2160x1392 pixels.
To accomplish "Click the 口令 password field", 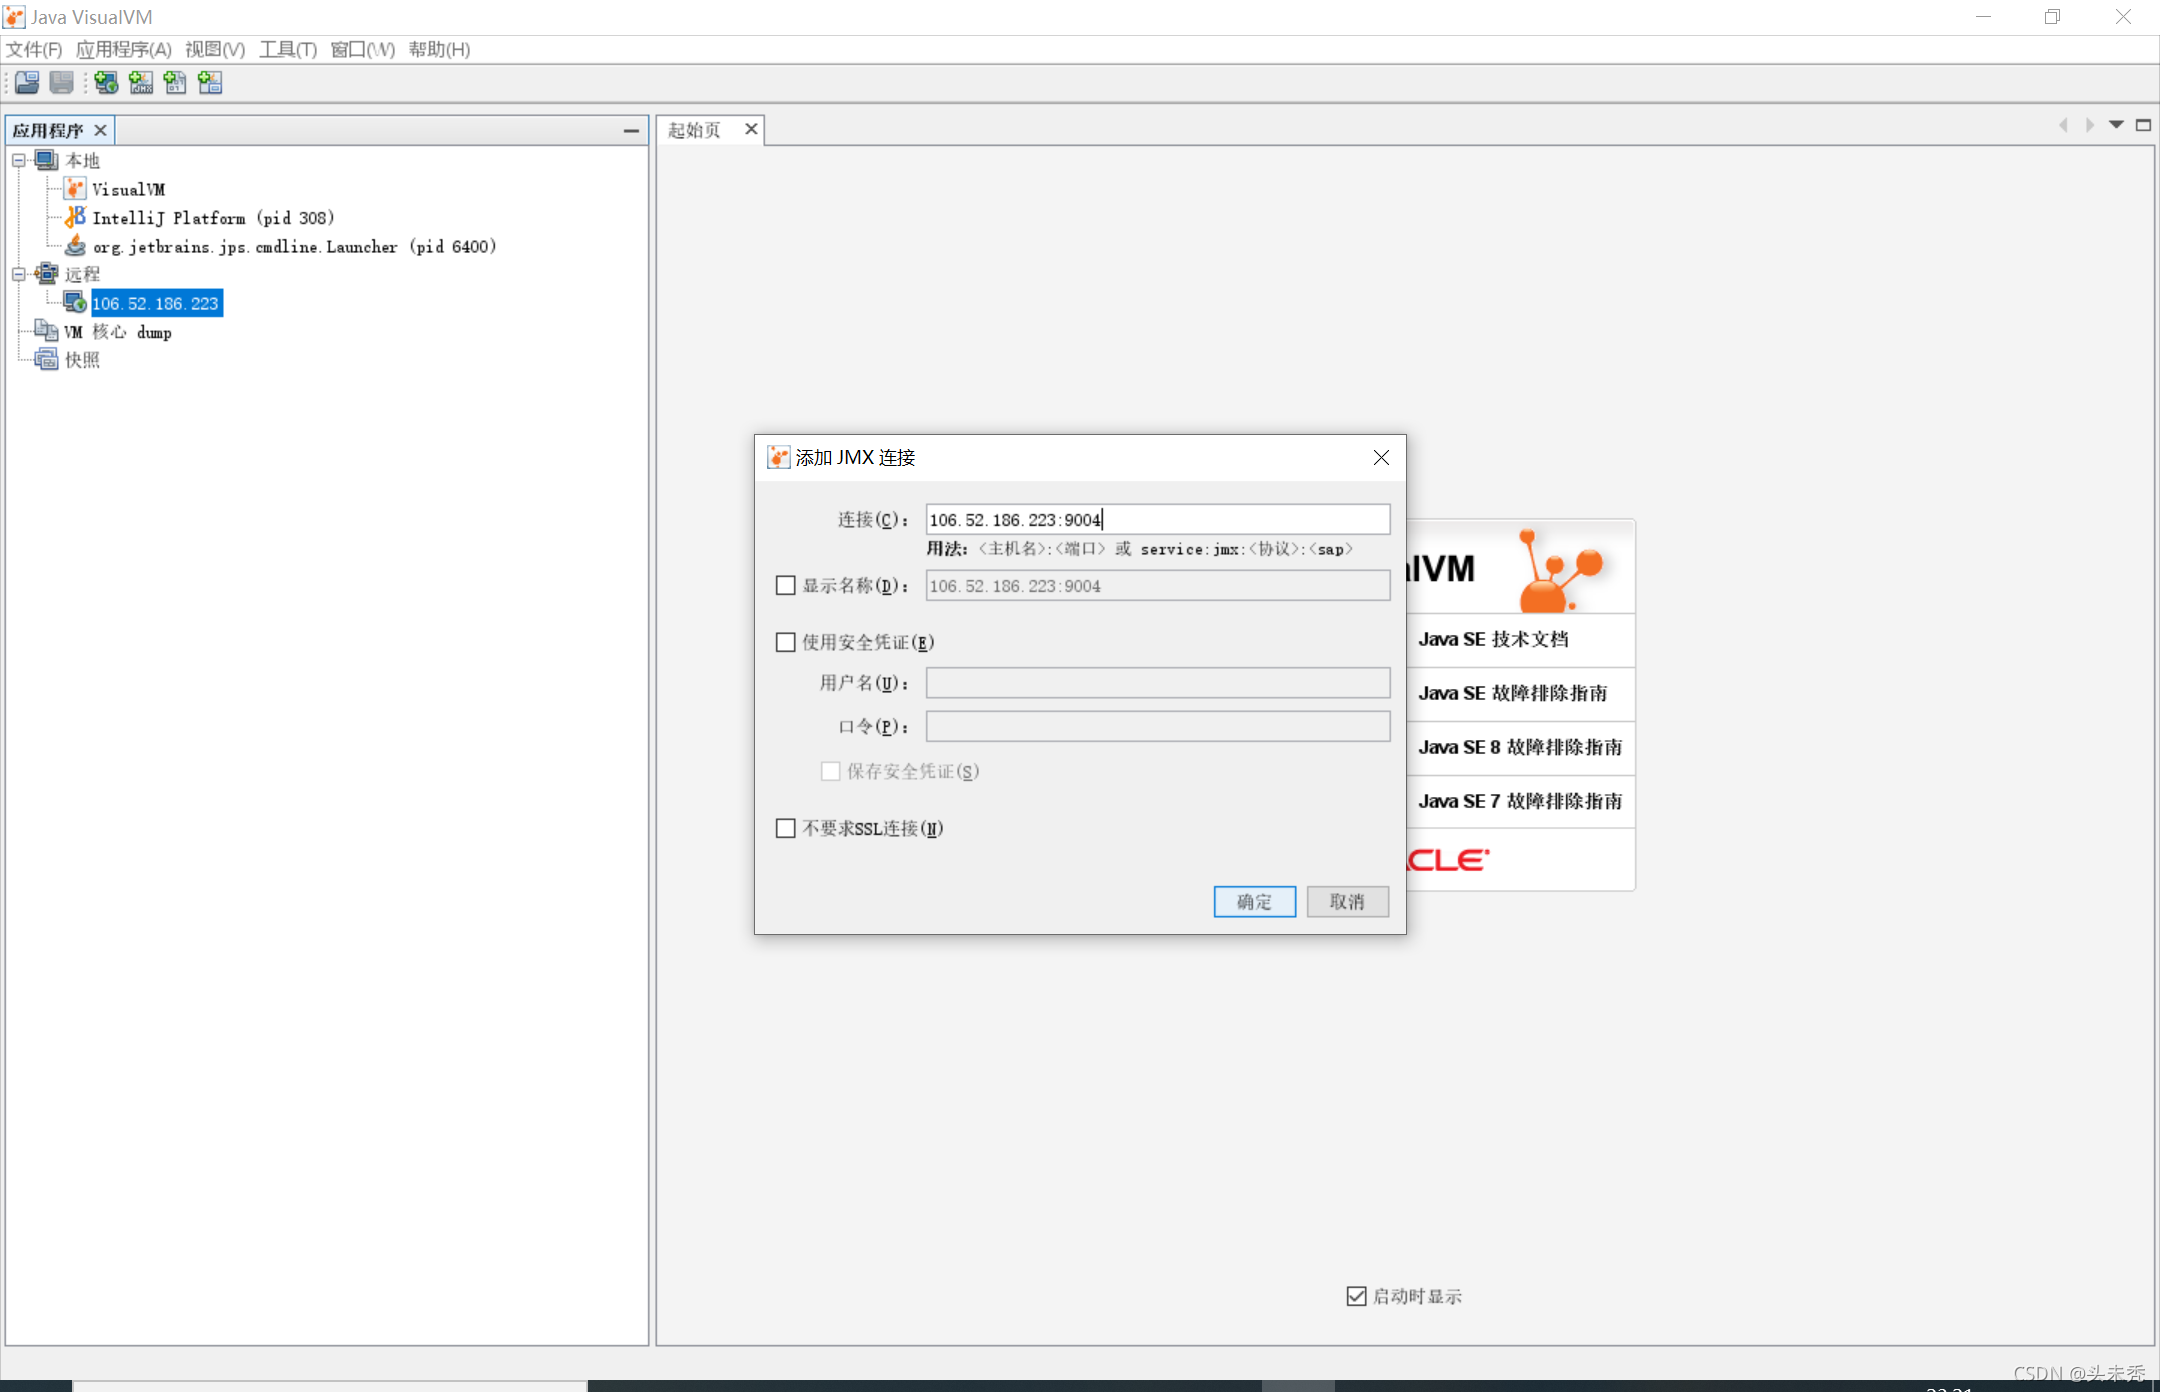I will [x=1158, y=727].
